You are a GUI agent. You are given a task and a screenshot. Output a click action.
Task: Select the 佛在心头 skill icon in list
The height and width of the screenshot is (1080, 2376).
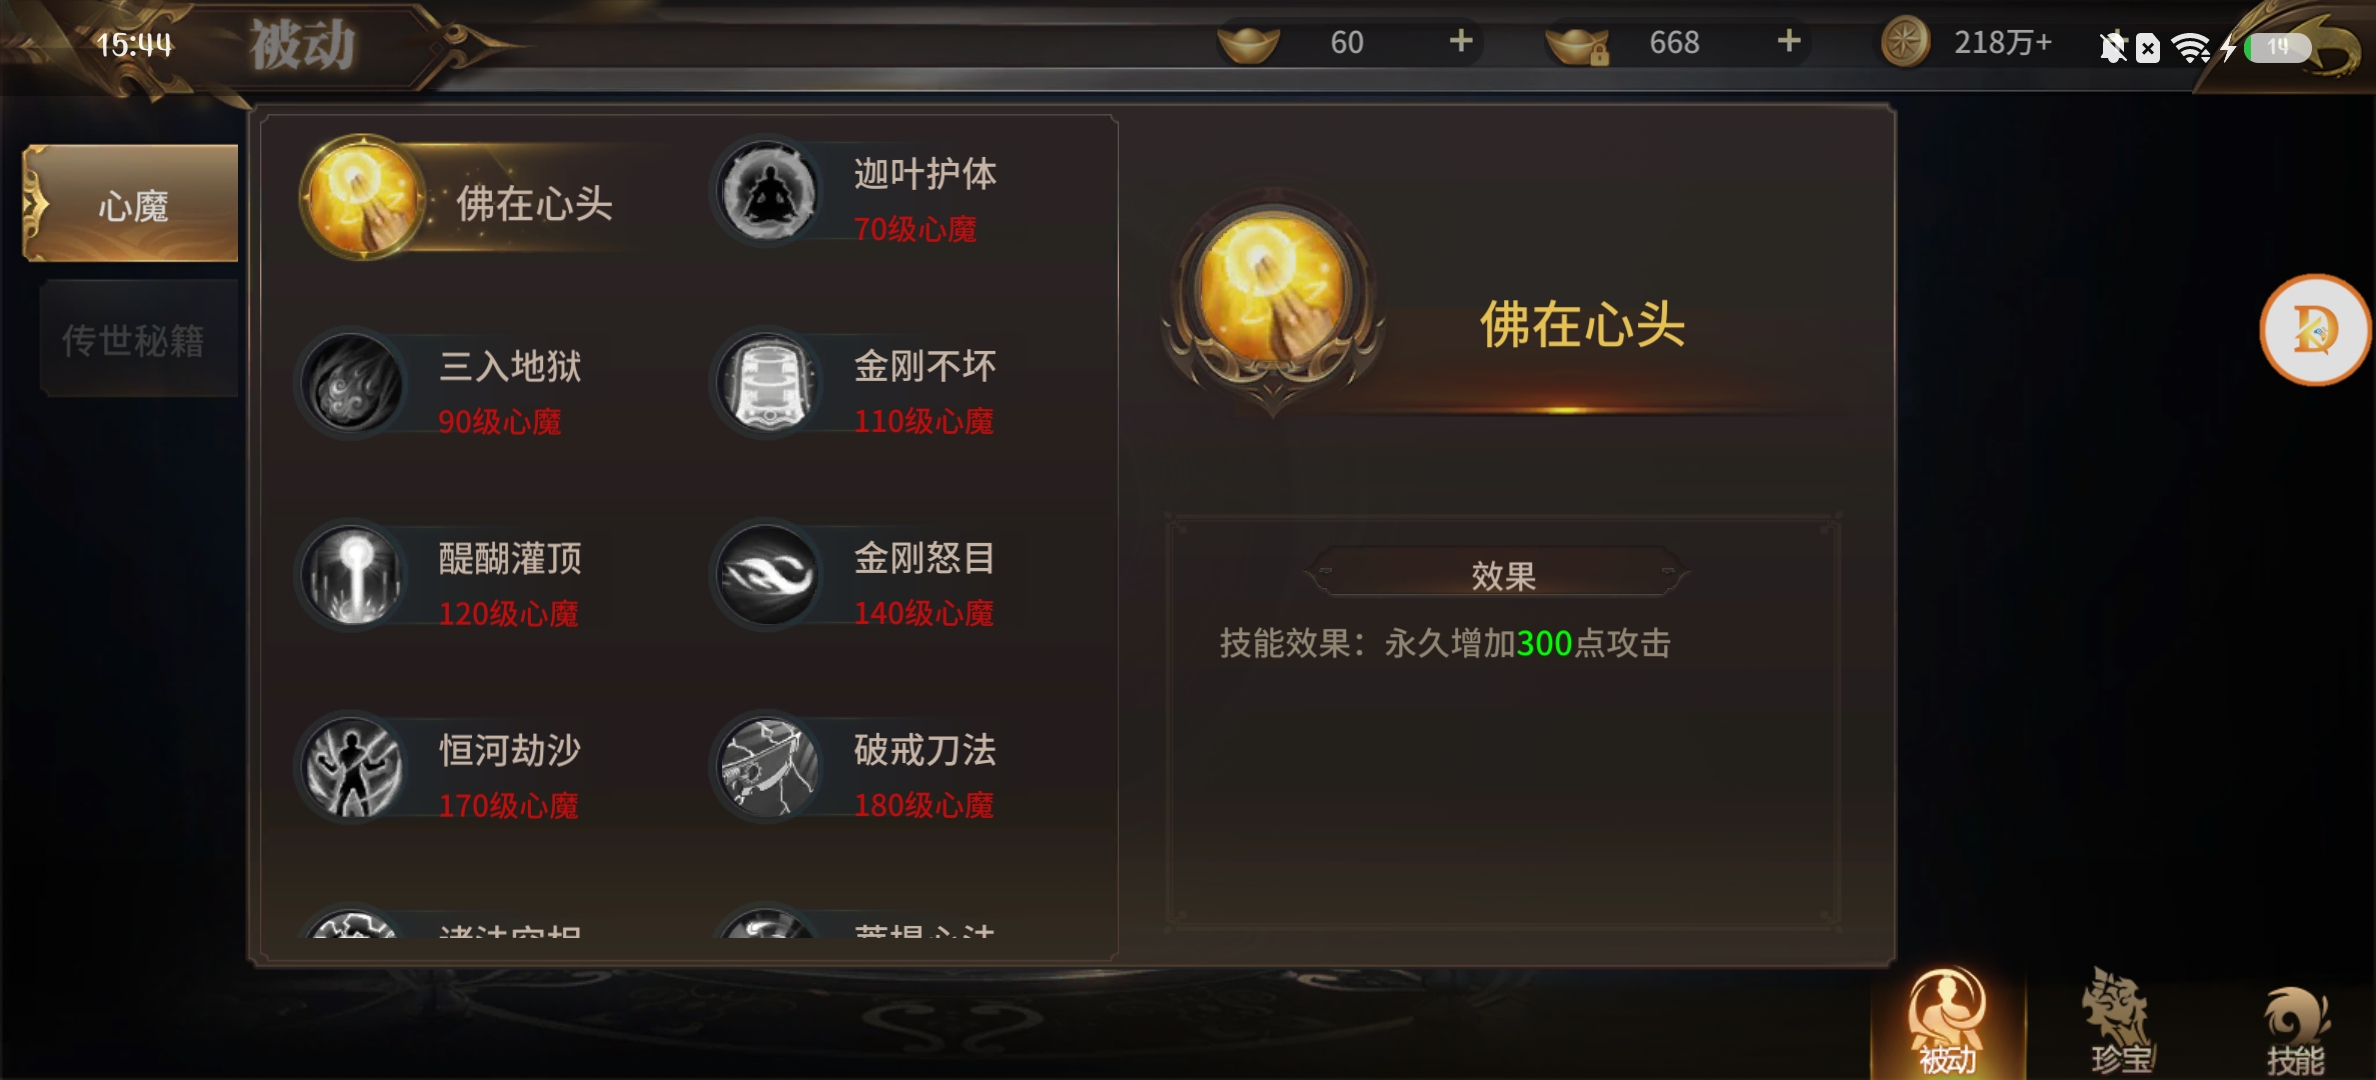(363, 197)
